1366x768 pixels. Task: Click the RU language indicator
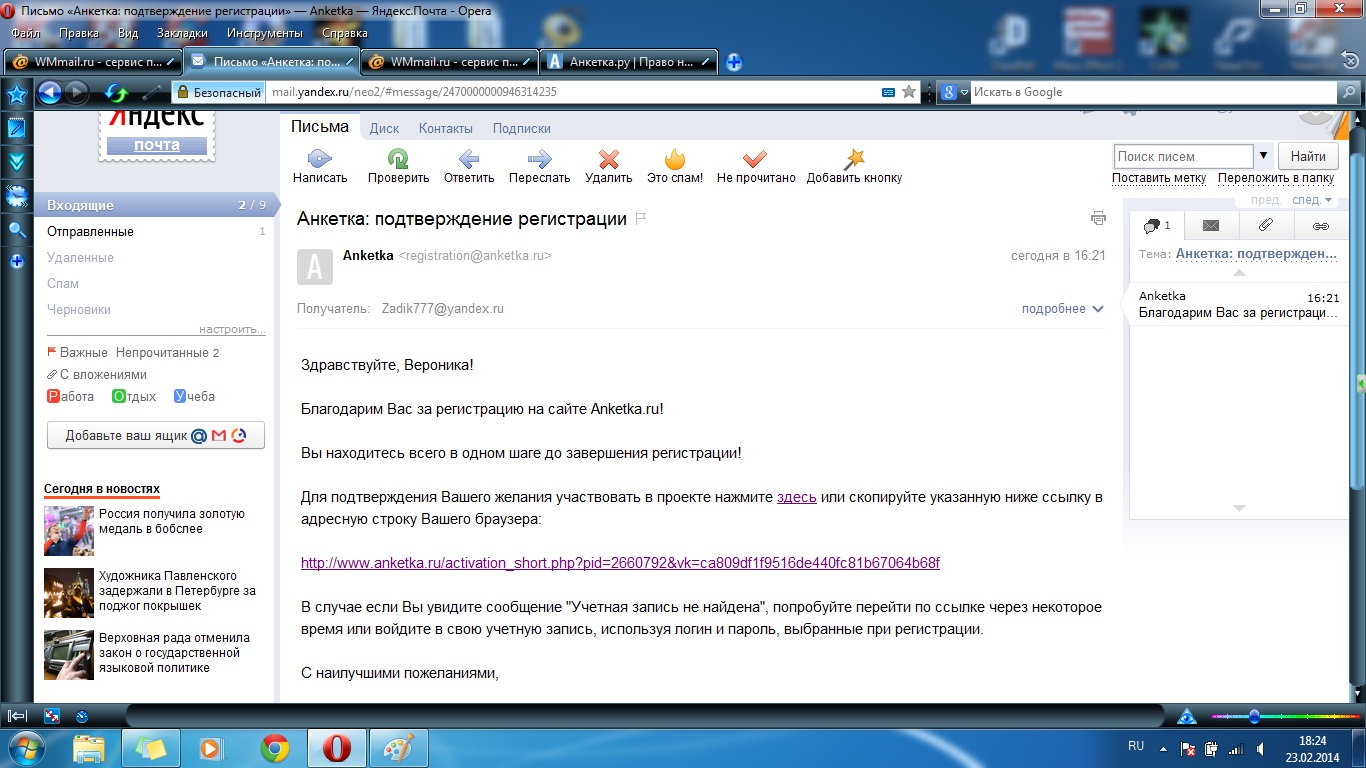[1136, 746]
